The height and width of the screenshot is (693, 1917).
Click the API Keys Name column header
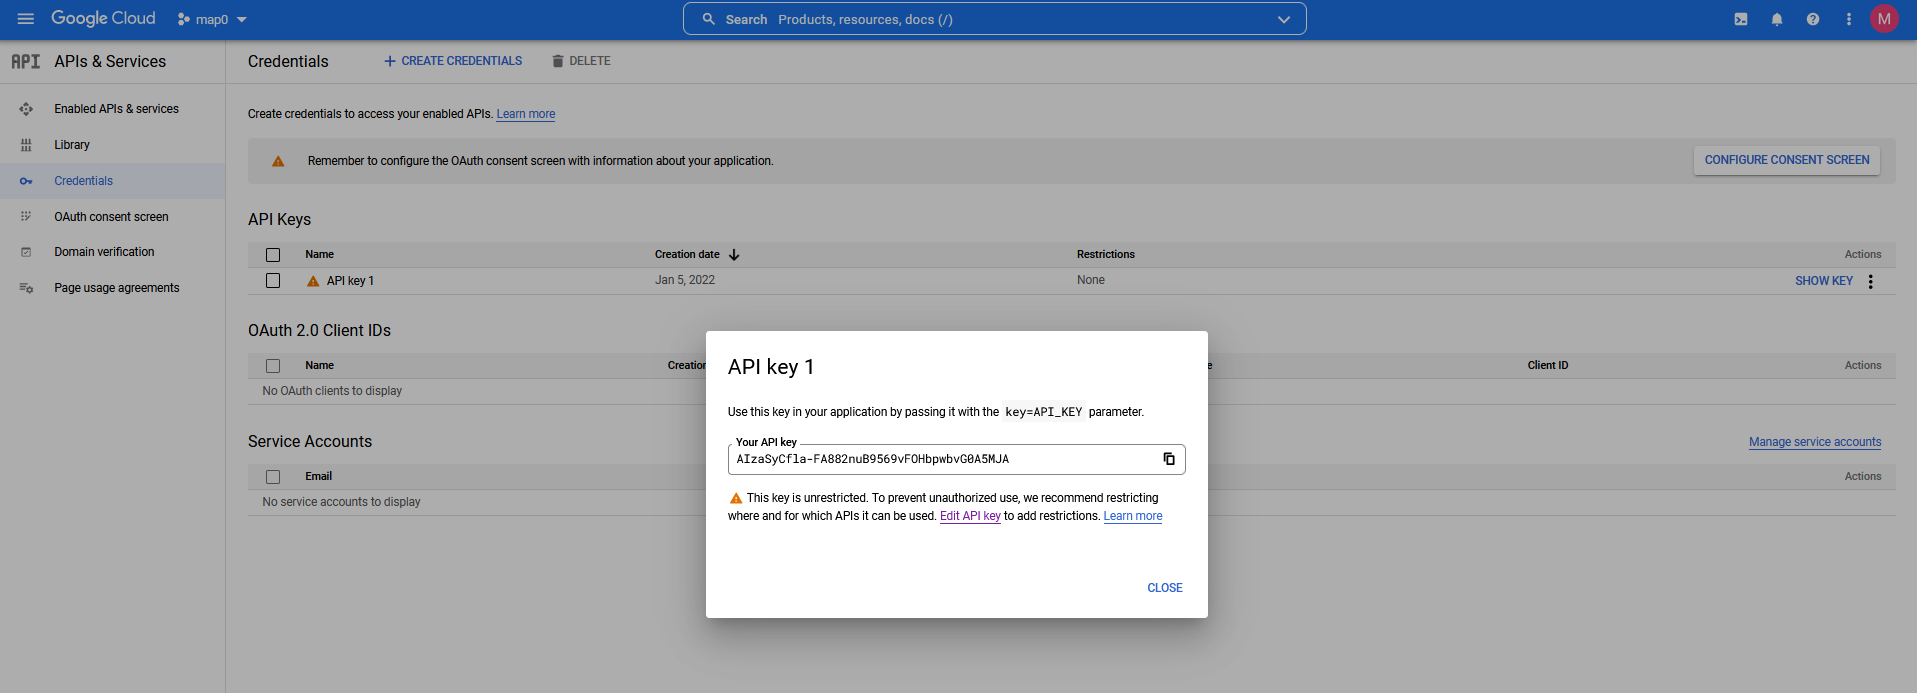click(320, 255)
